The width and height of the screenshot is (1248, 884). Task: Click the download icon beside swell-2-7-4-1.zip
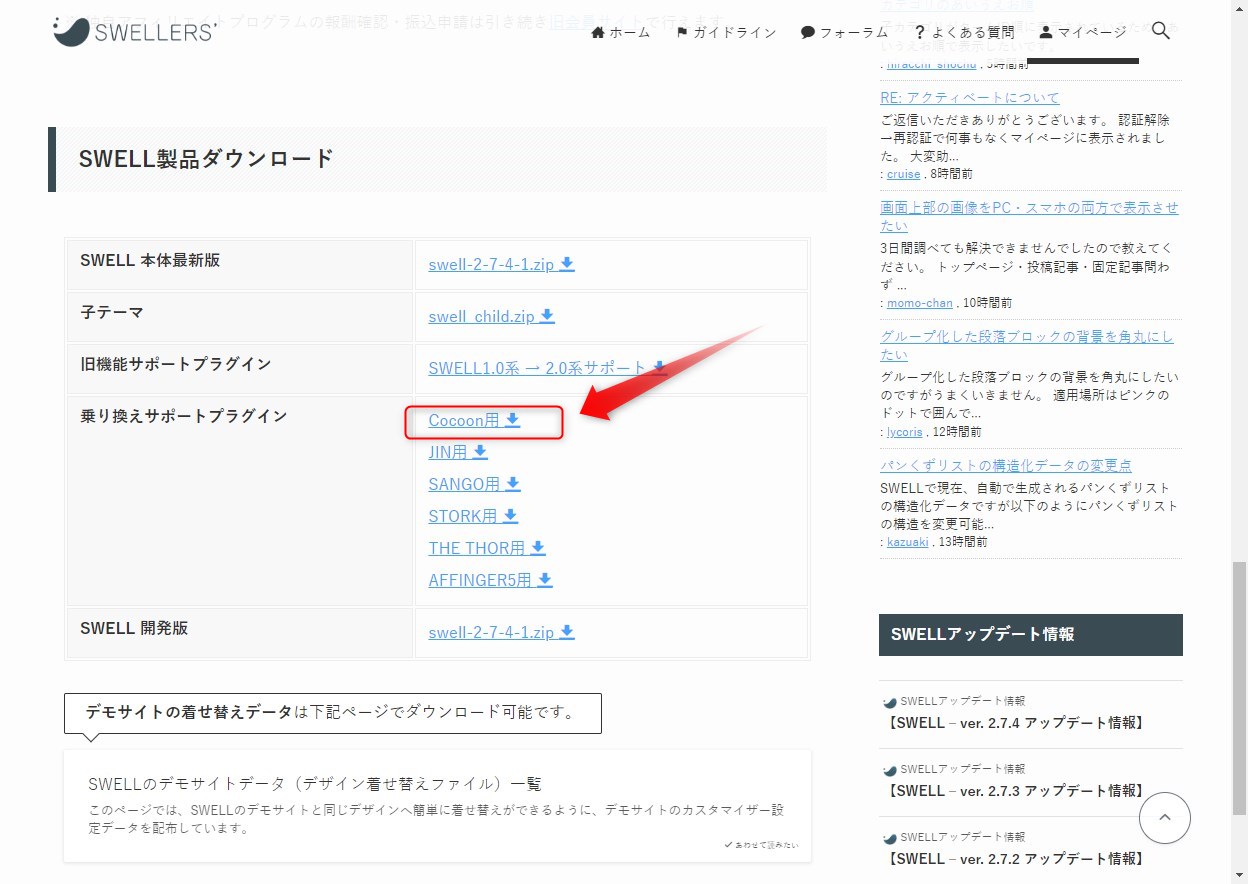567,263
